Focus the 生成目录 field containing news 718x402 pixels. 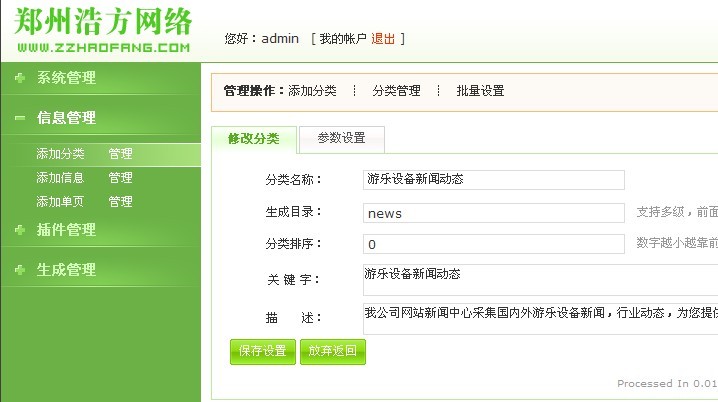(x=494, y=213)
